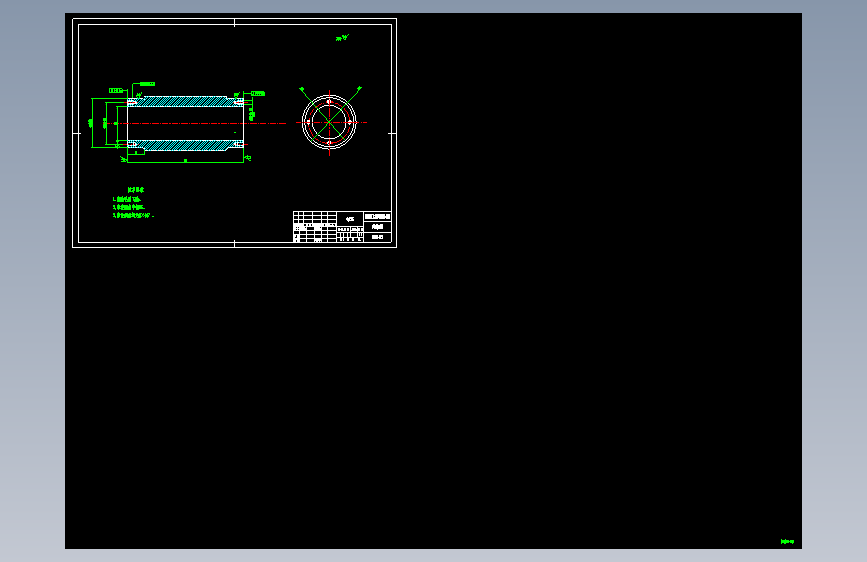This screenshot has height=562, width=867.
Task: Click the small green text at canvas bottom-right corner
Action: pos(787,542)
